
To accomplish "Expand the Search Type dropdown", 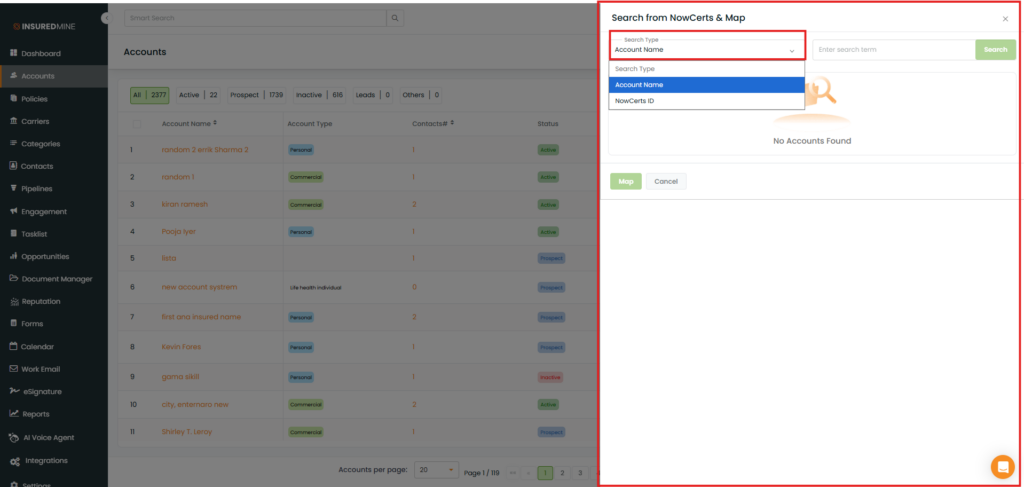I will [x=707, y=45].
